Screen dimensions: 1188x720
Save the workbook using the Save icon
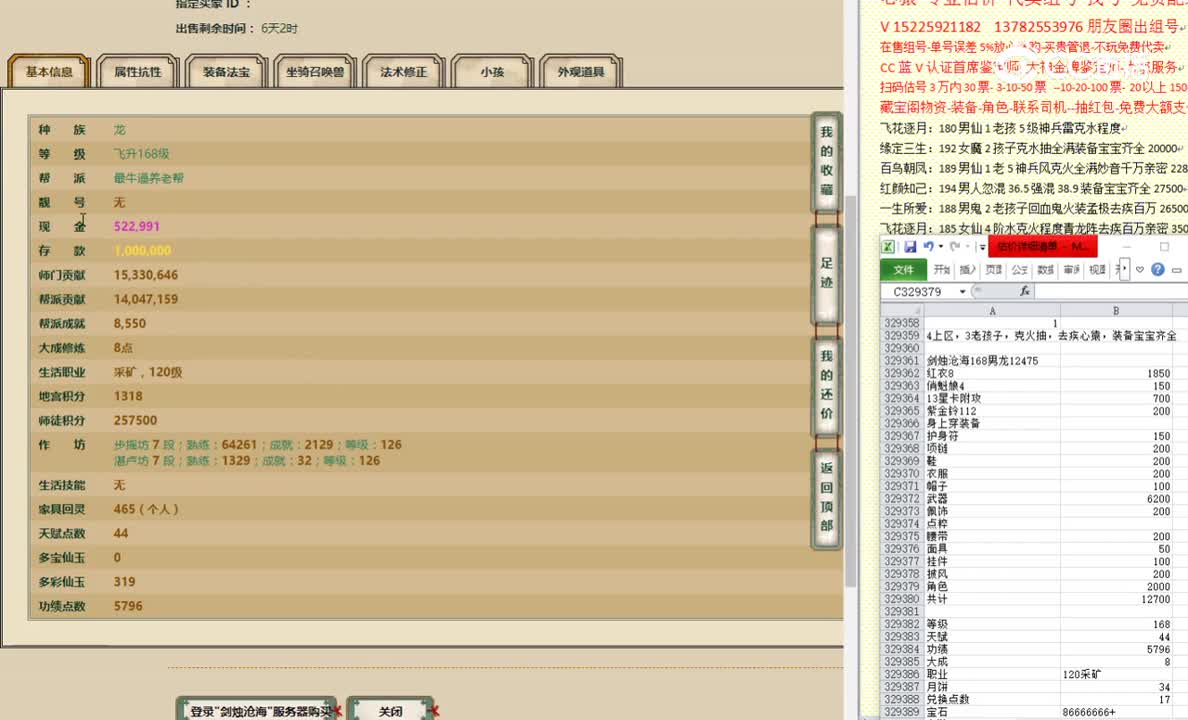point(911,246)
